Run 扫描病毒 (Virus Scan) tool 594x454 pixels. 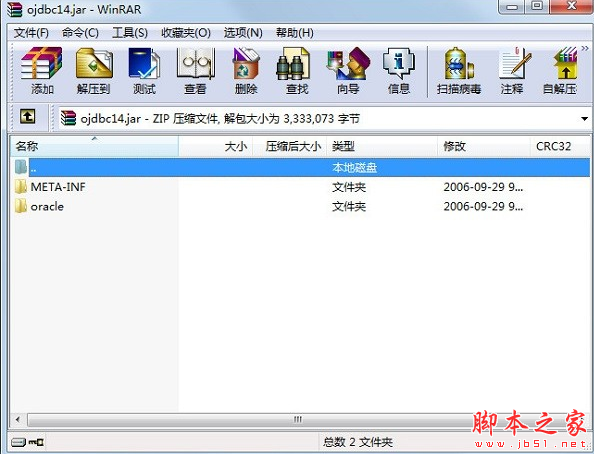(459, 71)
